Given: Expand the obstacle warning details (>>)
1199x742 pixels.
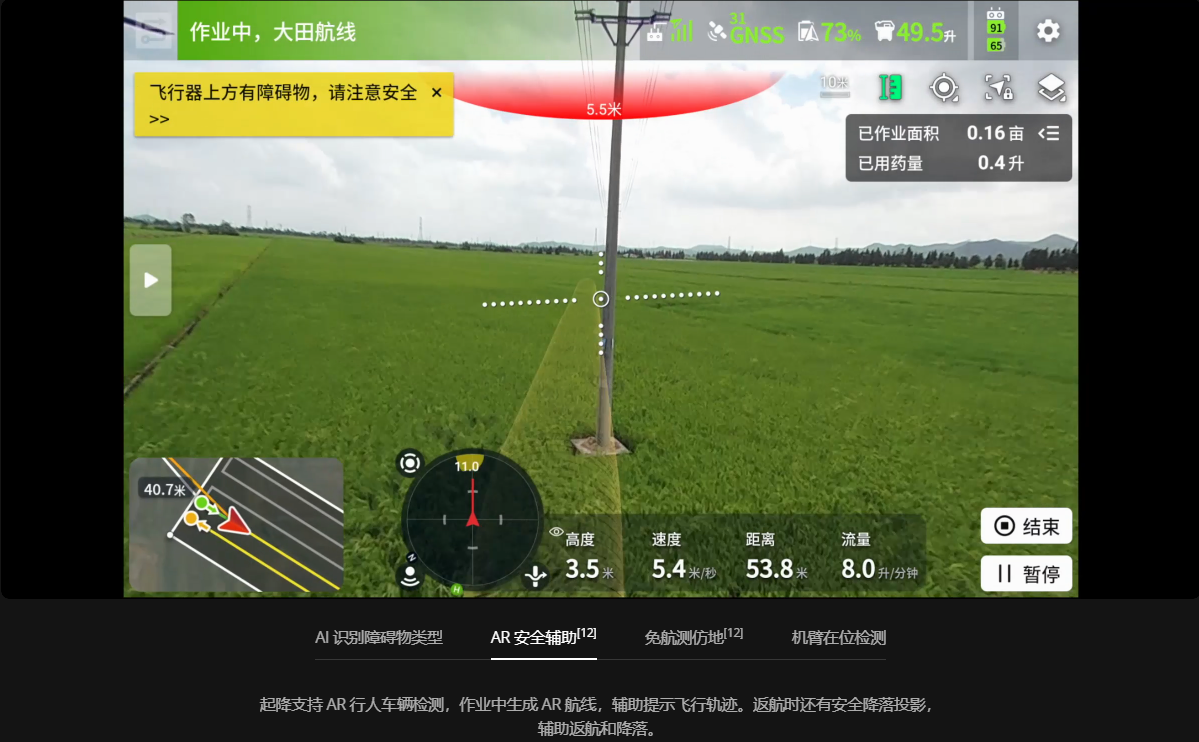Looking at the screenshot, I should click(159, 119).
